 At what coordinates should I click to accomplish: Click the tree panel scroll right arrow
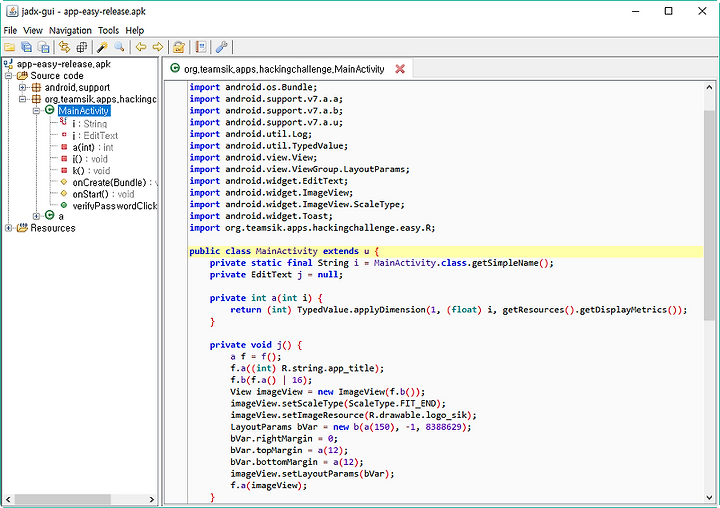pyautogui.click(x=152, y=499)
